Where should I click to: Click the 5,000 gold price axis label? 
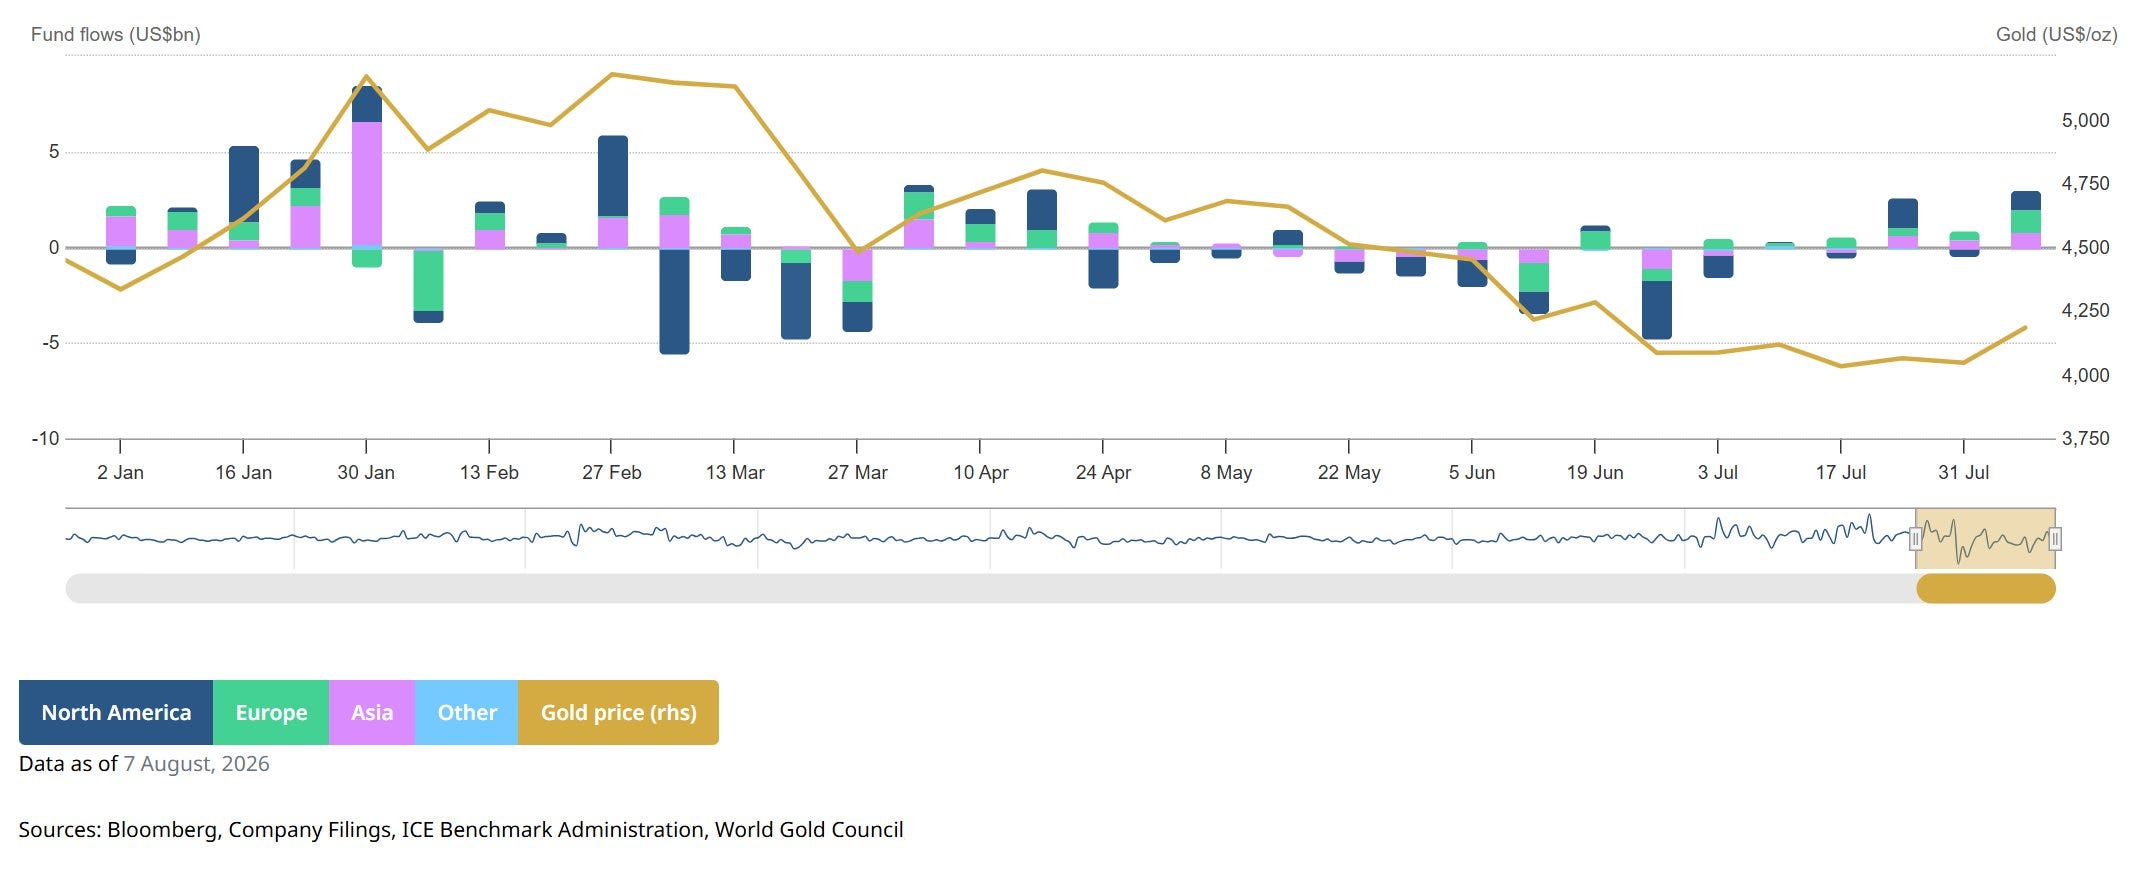2086,120
